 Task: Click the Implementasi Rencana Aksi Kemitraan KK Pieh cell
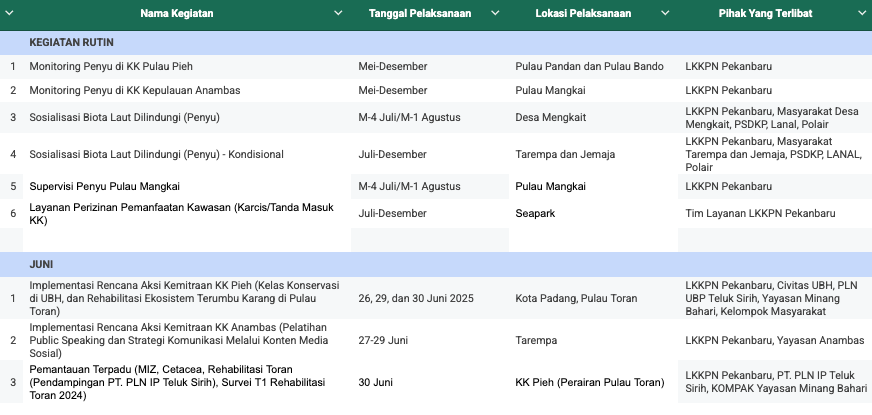(x=187, y=298)
